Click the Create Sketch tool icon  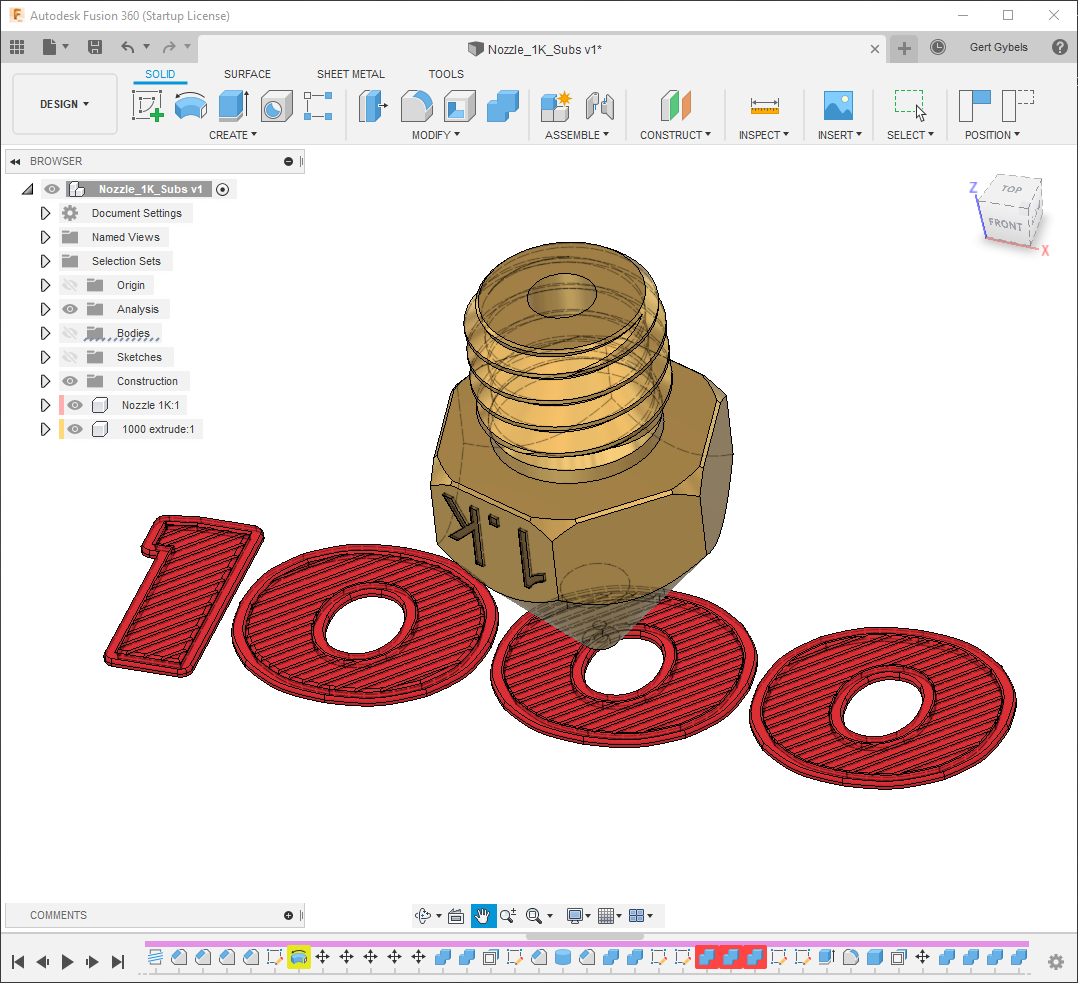pyautogui.click(x=148, y=105)
